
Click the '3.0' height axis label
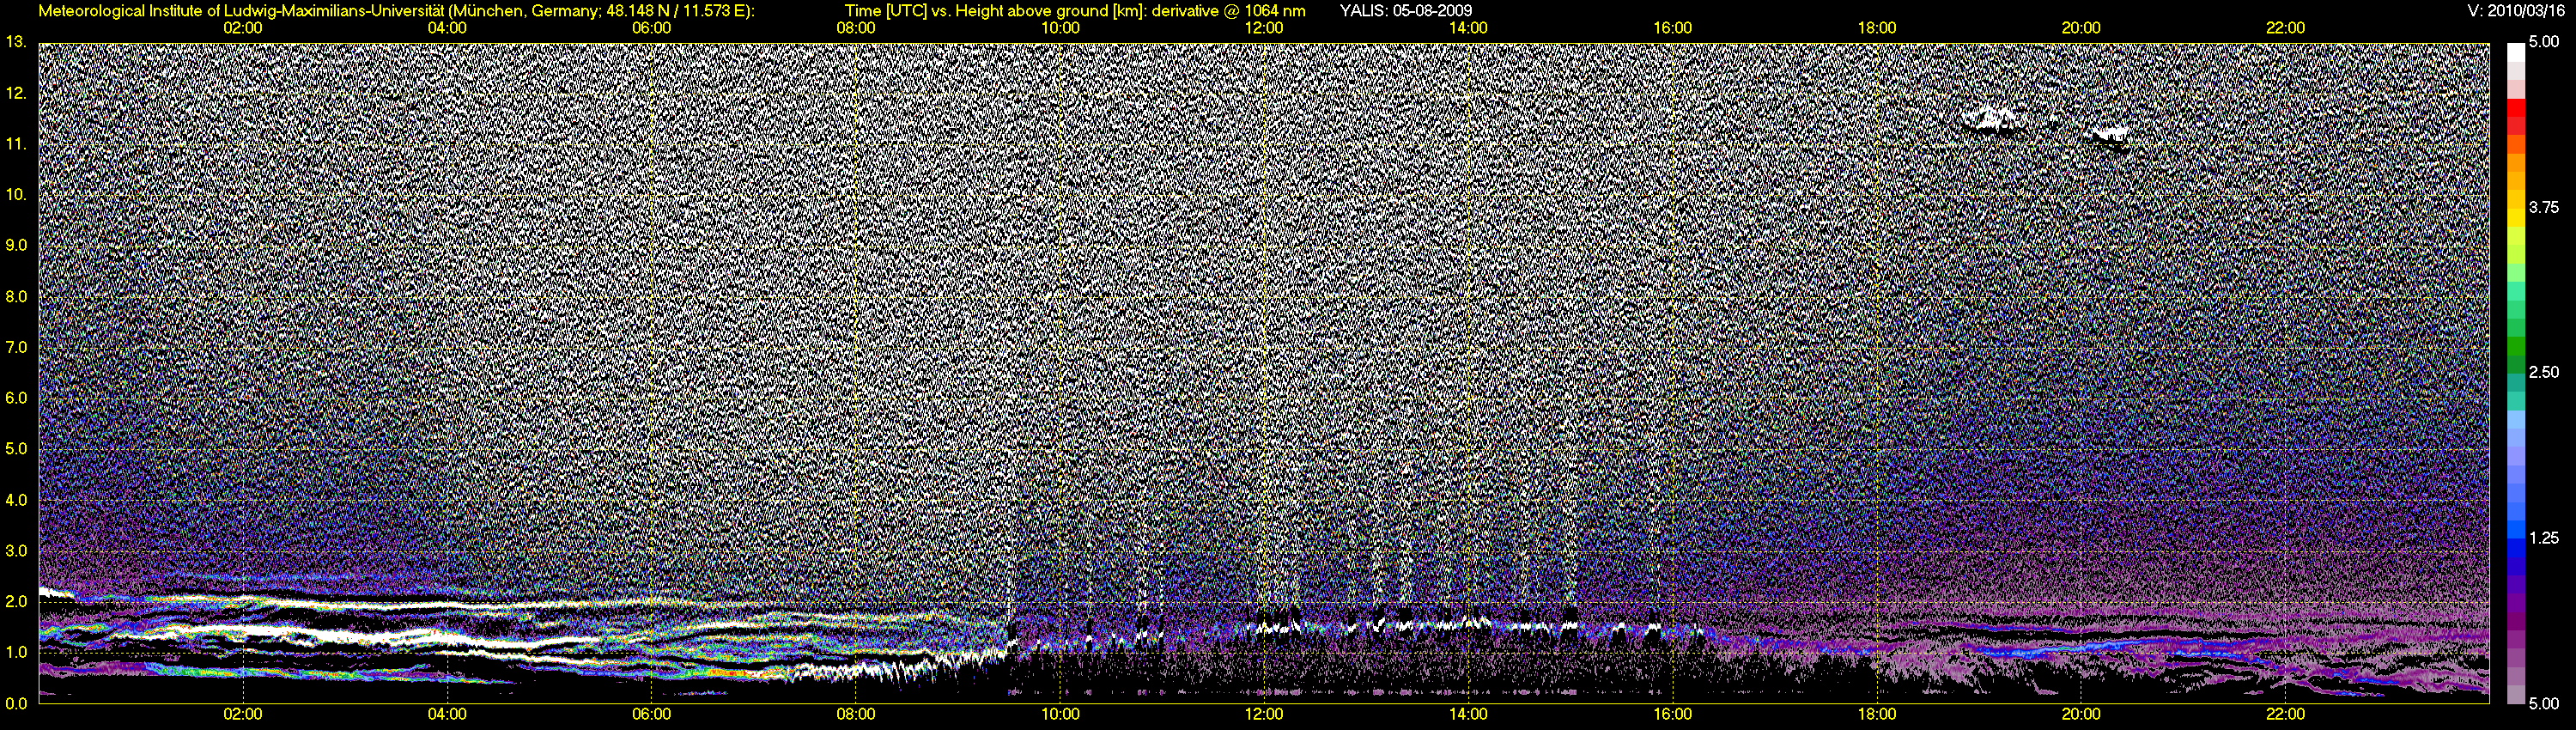coord(15,550)
